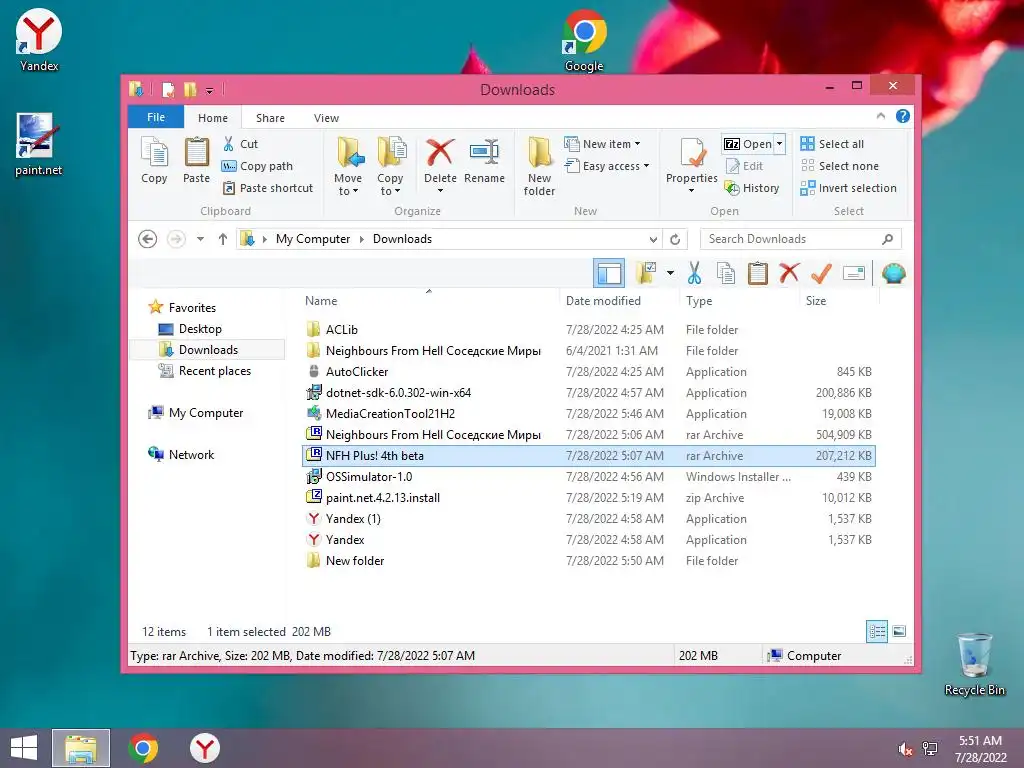The width and height of the screenshot is (1024, 768).
Task: Collapse the ribbon with the chevron
Action: pos(880,116)
